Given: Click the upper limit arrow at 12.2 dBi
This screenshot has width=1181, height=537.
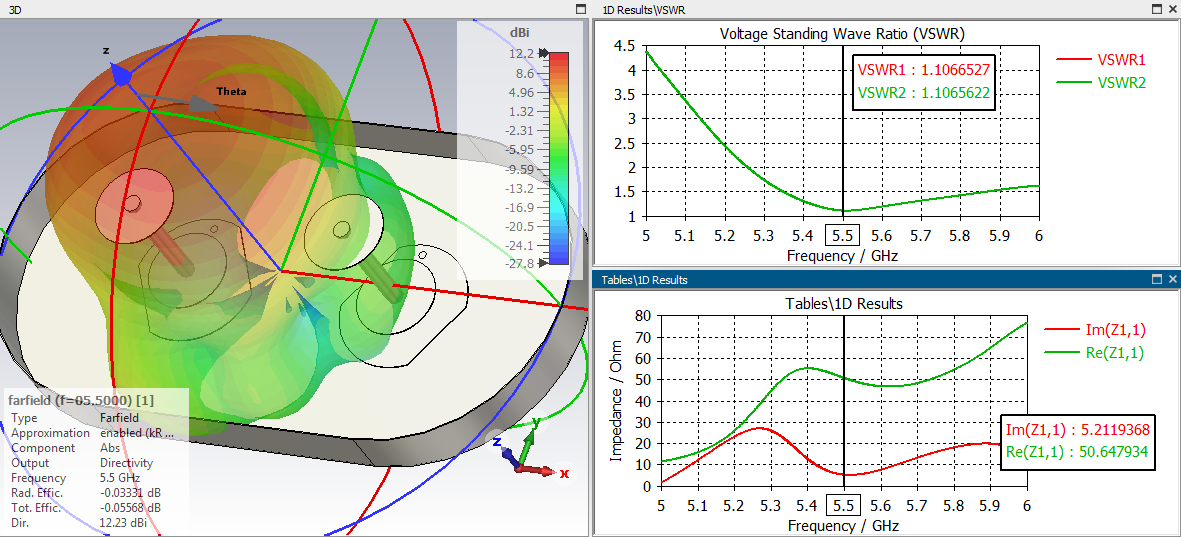Looking at the screenshot, I should coord(542,53).
